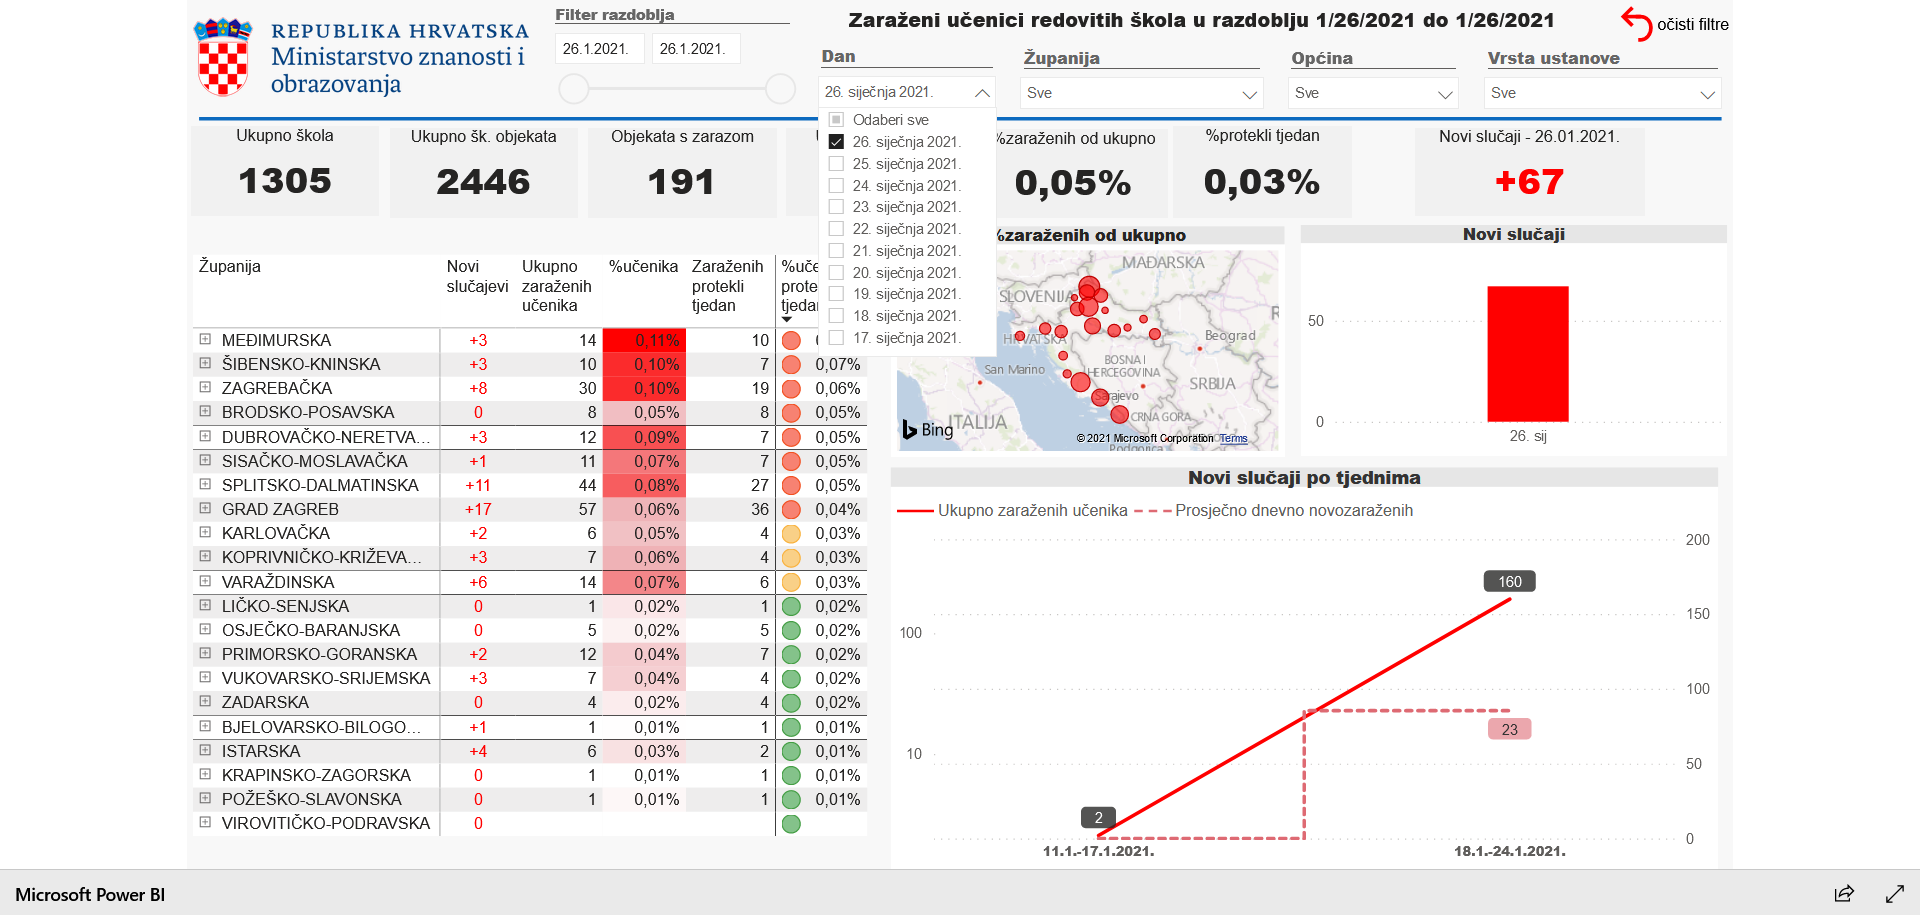Viewport: 1920px width, 915px height.
Task: Click the sort arrow under the protekli tjedan column
Action: [x=787, y=320]
